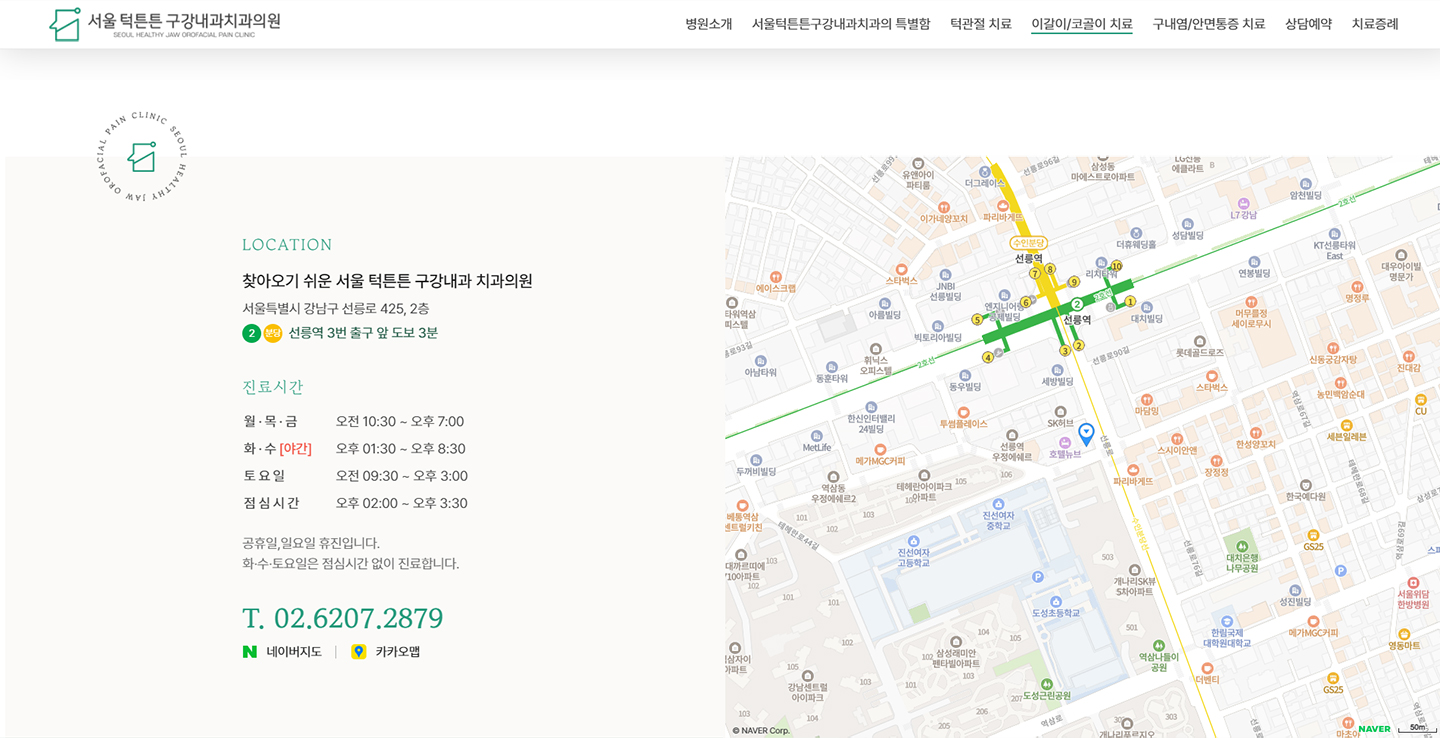Open the 턱관절 치료 menu

click(980, 24)
